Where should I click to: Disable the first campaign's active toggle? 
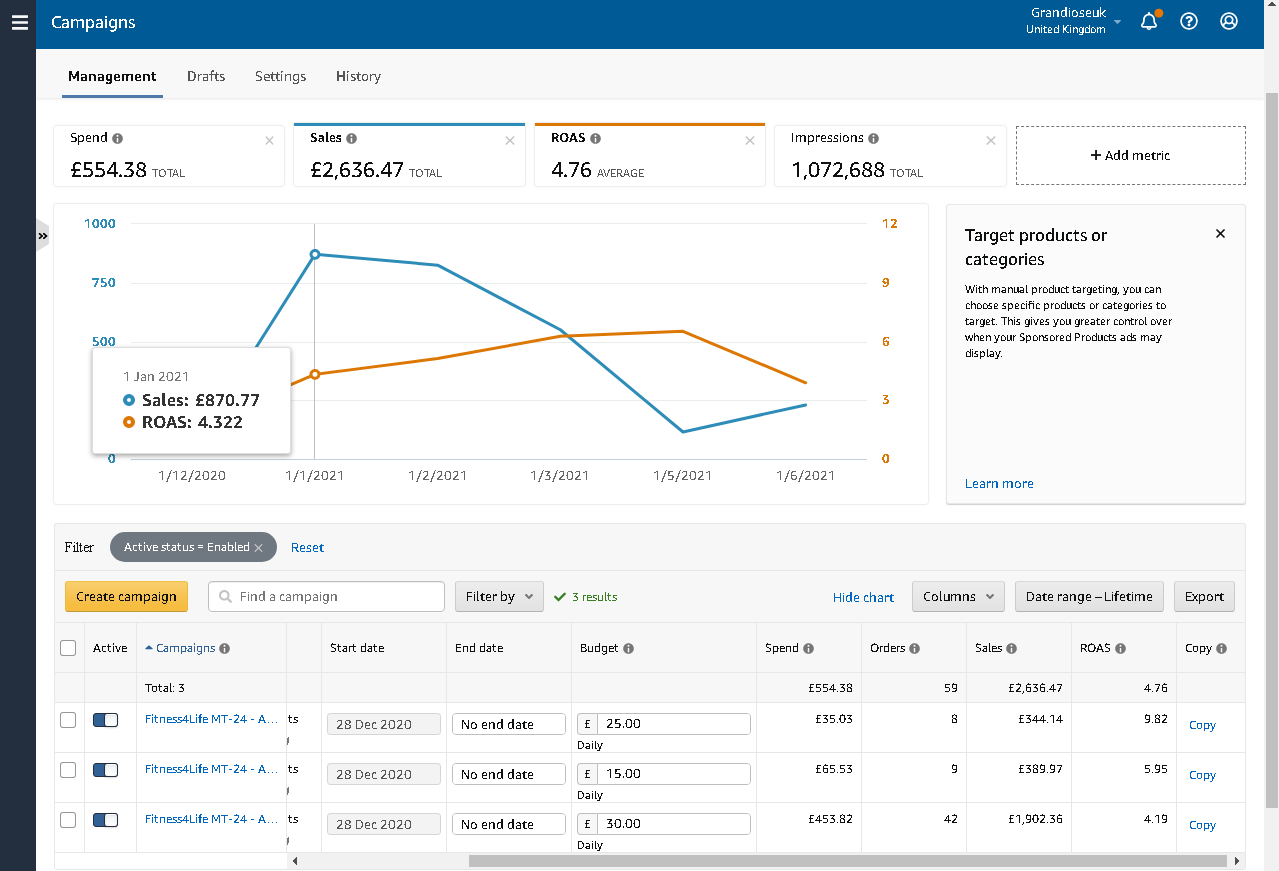pyautogui.click(x=105, y=720)
